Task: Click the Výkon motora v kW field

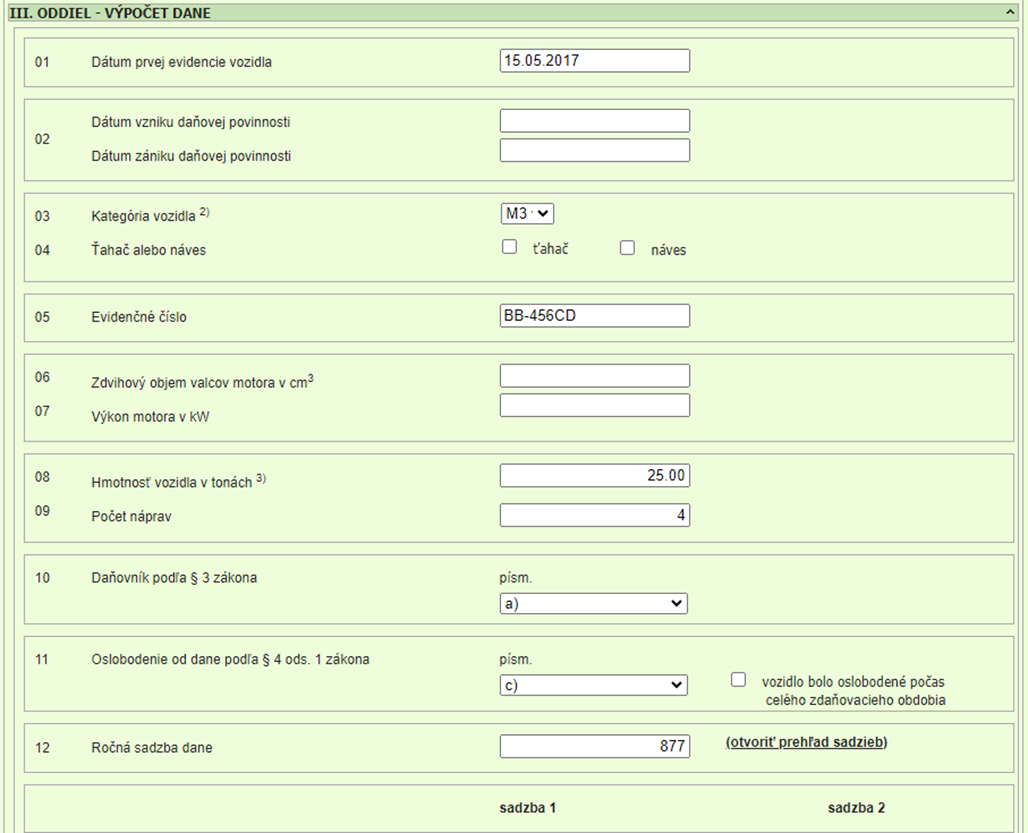Action: (x=595, y=405)
